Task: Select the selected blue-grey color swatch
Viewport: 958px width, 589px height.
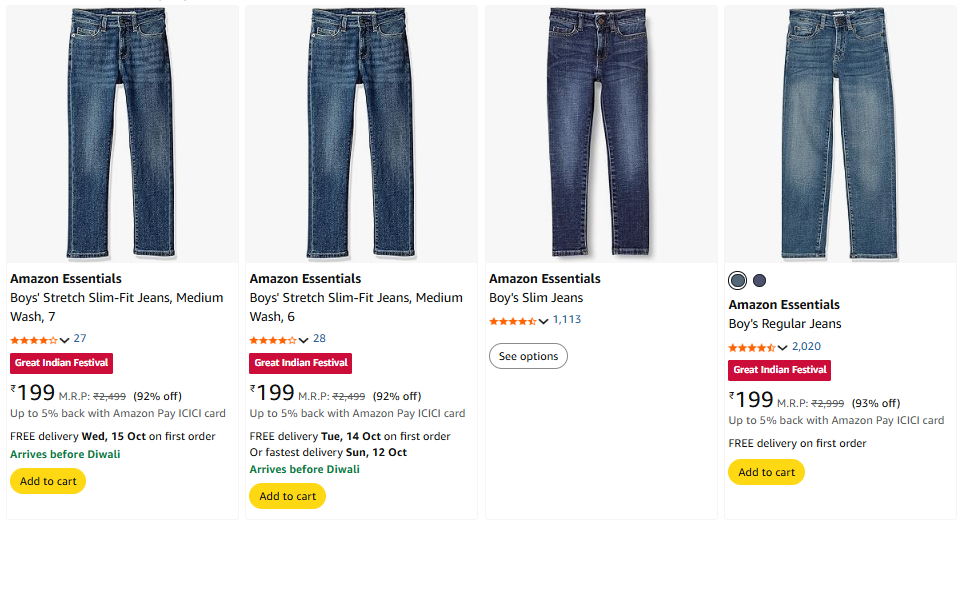Action: (738, 280)
